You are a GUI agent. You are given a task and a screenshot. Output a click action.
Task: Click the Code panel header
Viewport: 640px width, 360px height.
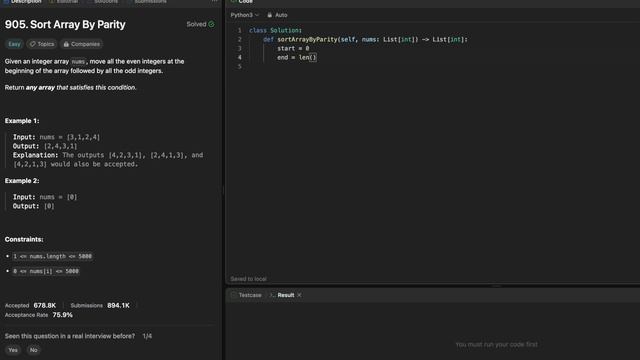click(242, 2)
